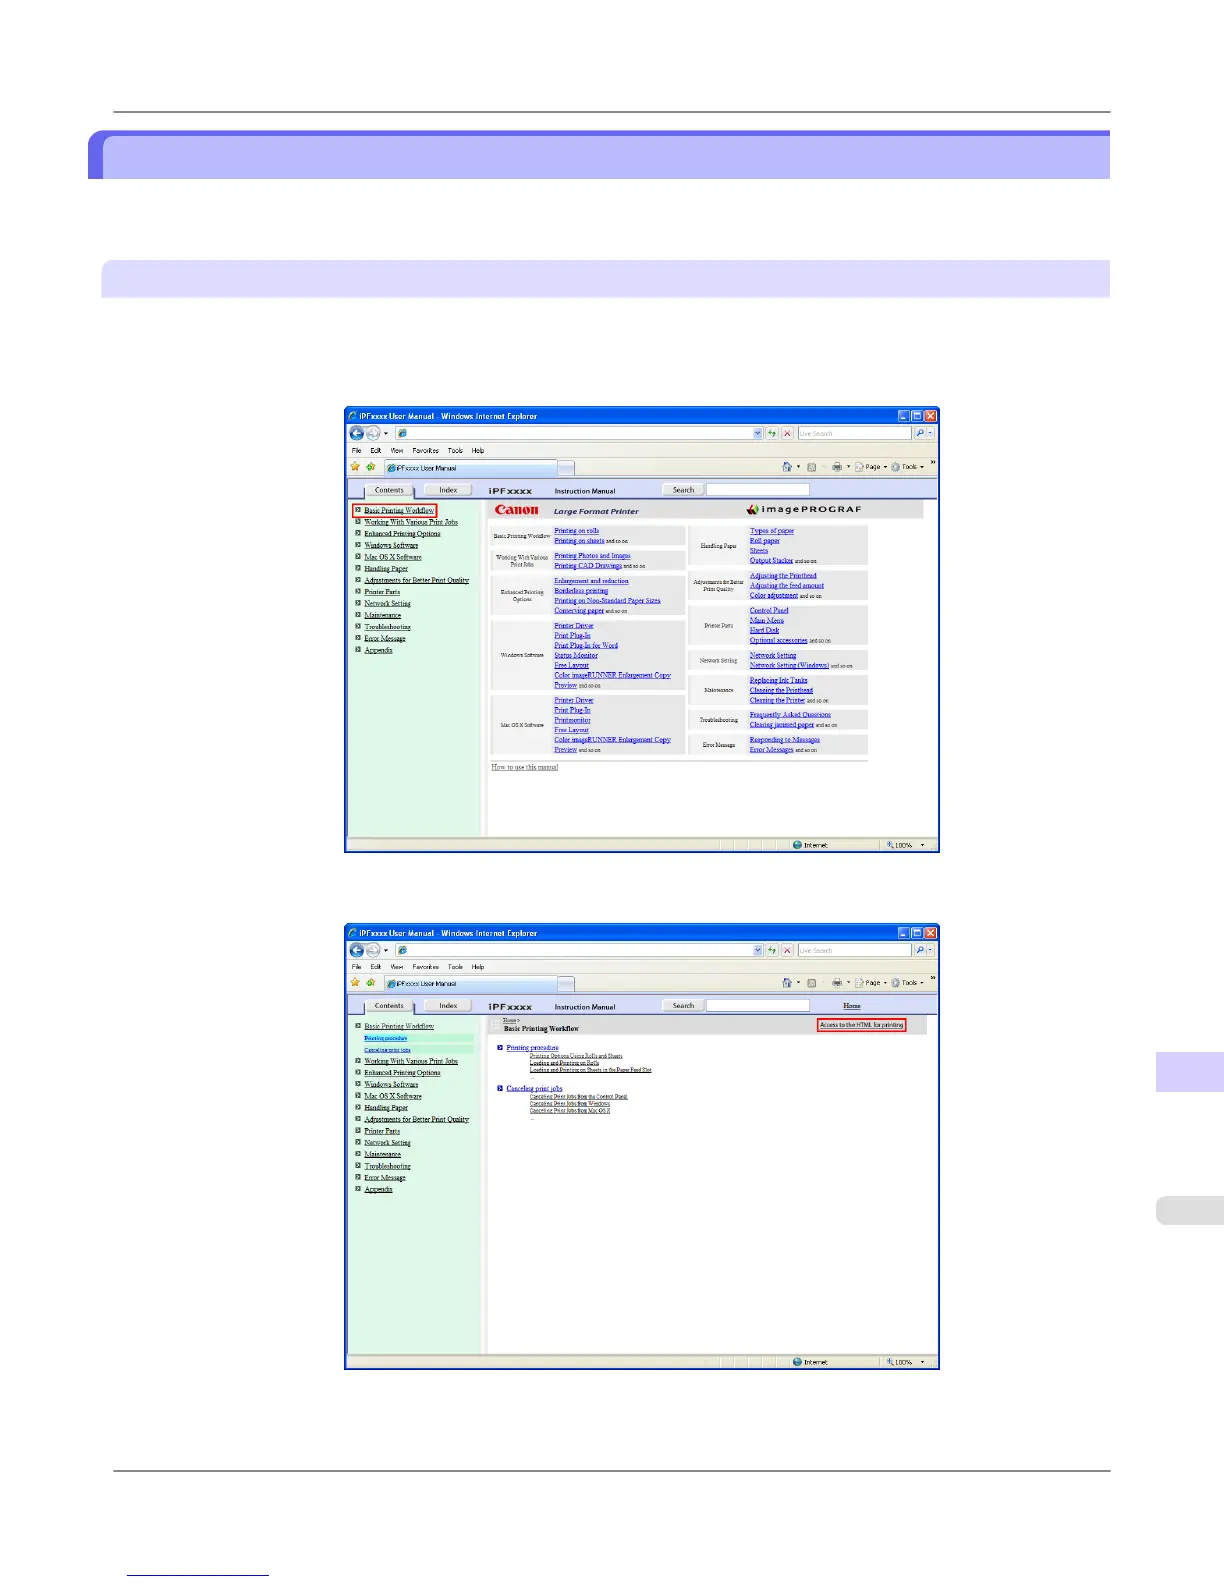Click RSS feeds icon in Basic Printing Workflow page window
This screenshot has height=1584, width=1224.
811,983
